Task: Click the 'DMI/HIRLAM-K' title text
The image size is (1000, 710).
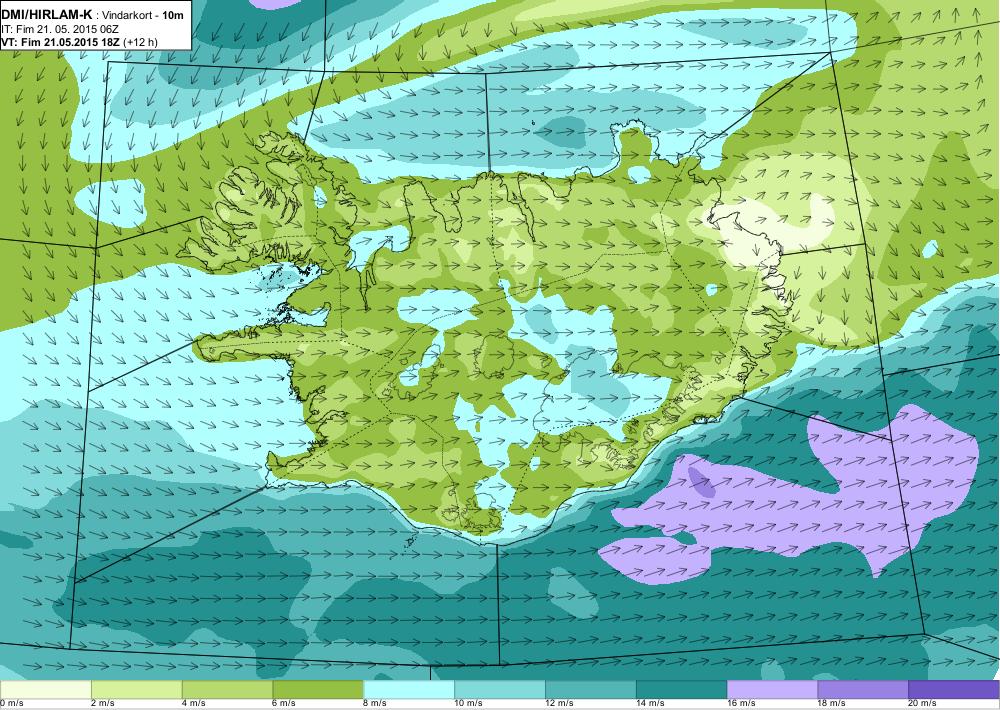Action: [47, 15]
